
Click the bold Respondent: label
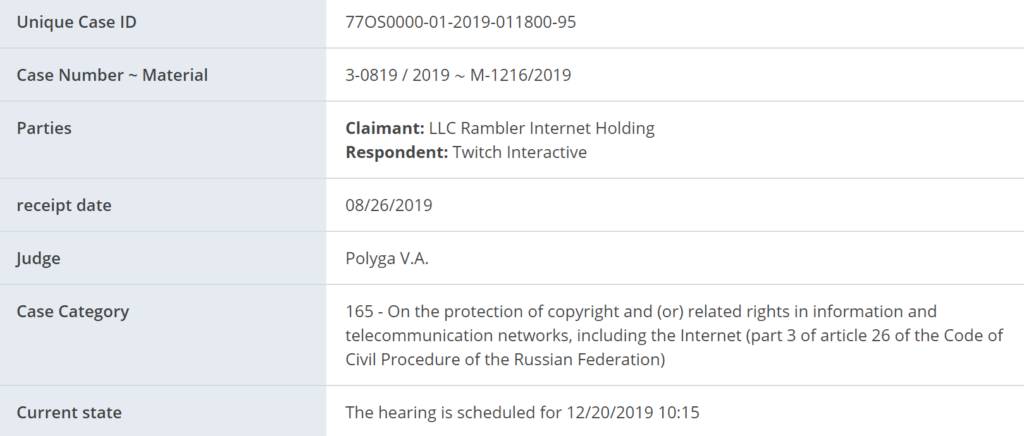pyautogui.click(x=396, y=152)
